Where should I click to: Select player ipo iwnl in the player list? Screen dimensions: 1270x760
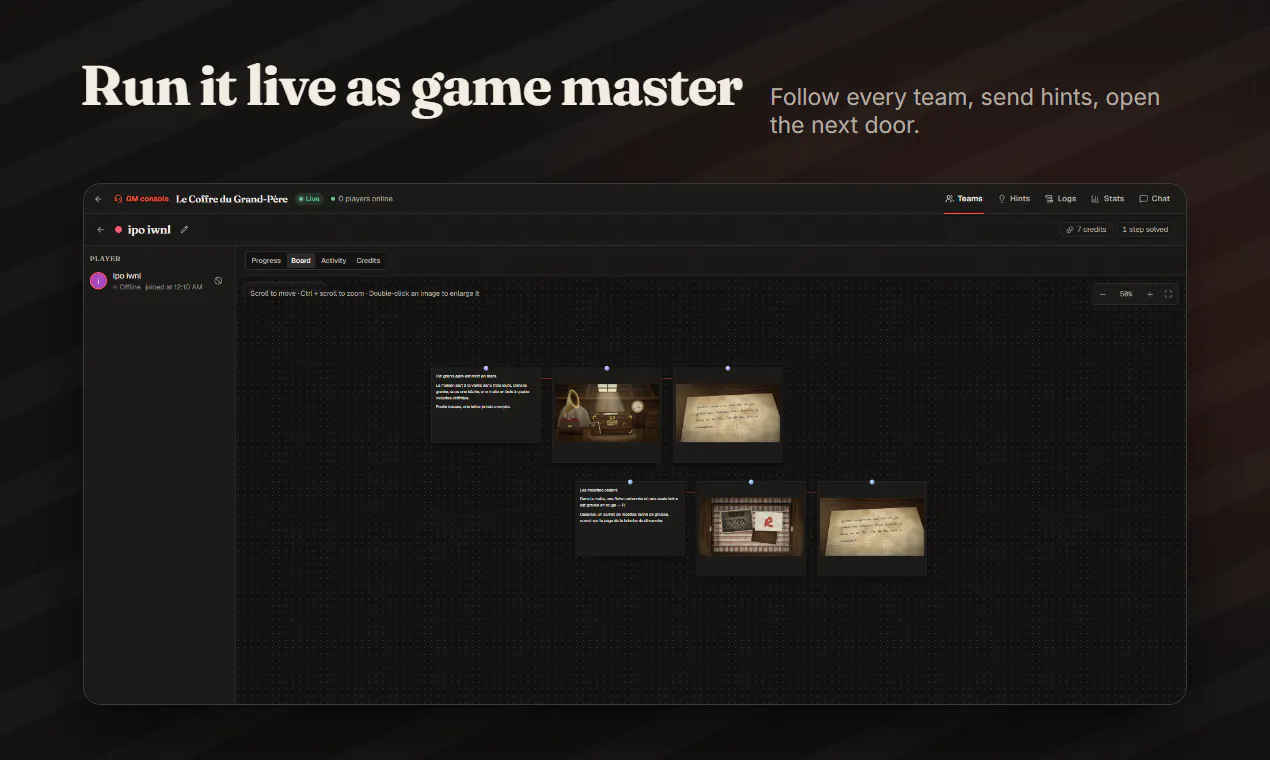click(x=159, y=281)
